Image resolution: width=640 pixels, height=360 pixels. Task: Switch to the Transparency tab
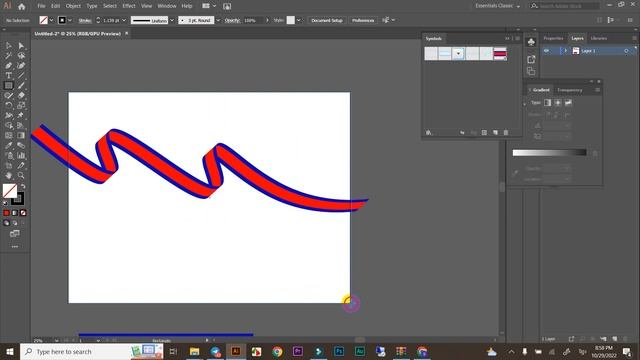(570, 90)
